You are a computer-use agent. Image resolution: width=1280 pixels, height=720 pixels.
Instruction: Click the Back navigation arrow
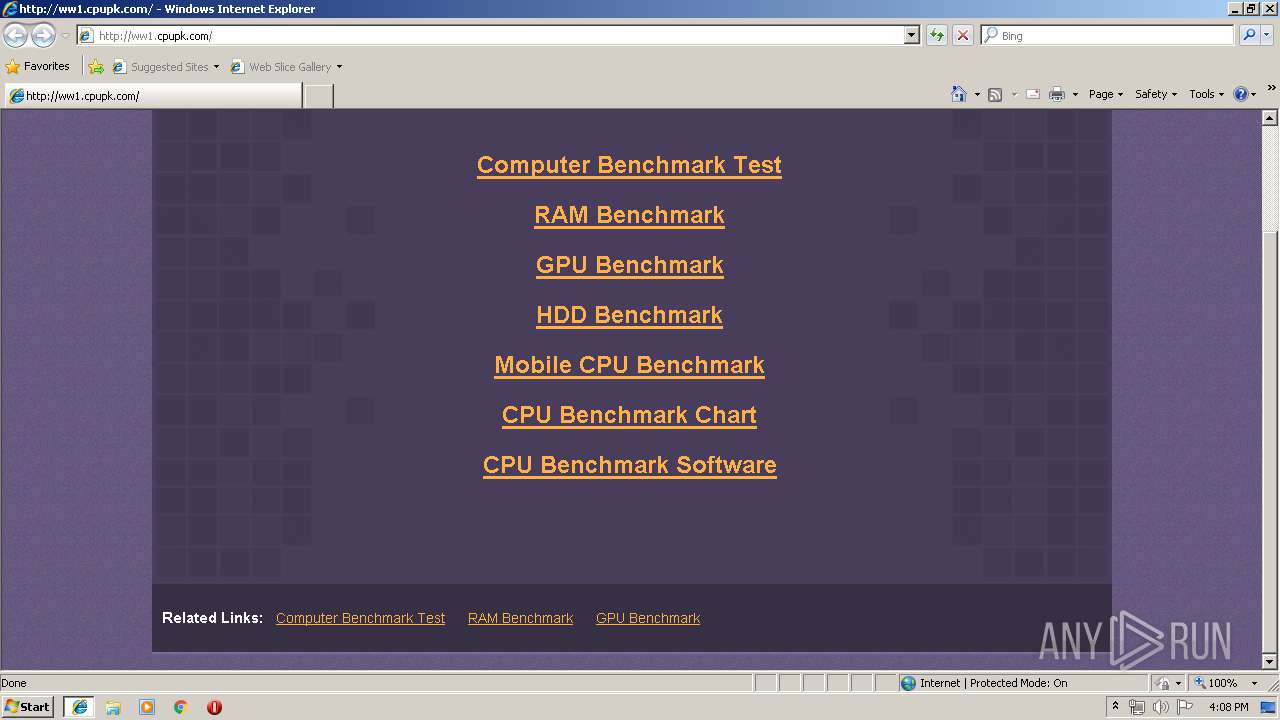[x=15, y=36]
